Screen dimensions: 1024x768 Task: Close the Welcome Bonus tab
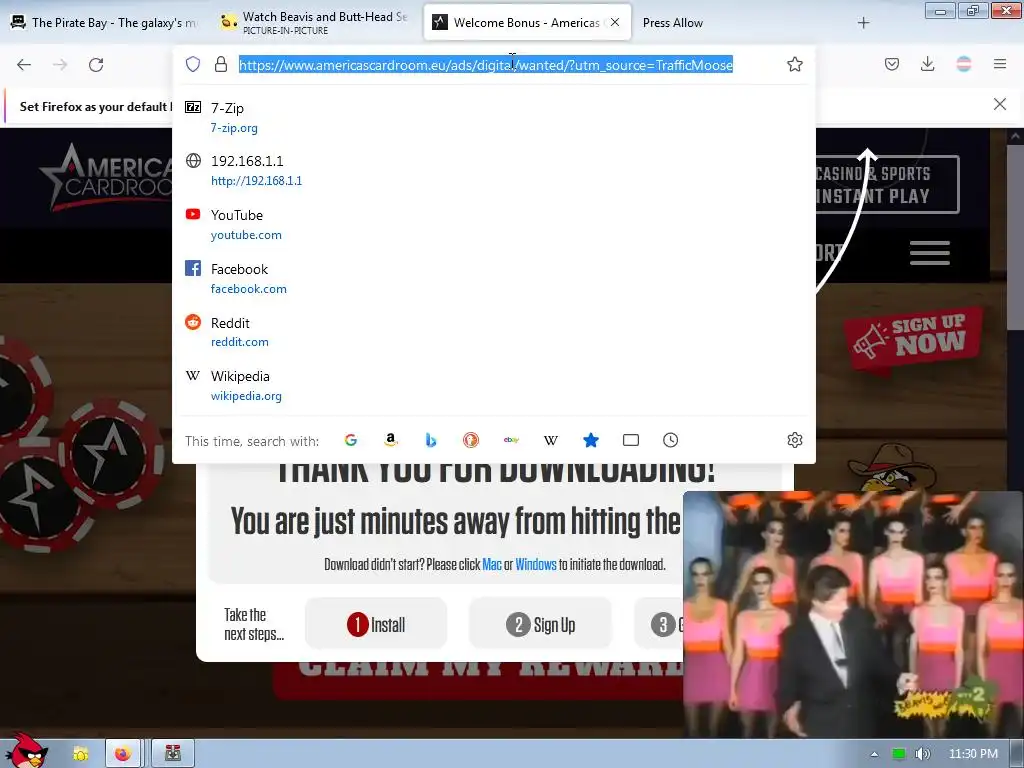click(x=615, y=22)
